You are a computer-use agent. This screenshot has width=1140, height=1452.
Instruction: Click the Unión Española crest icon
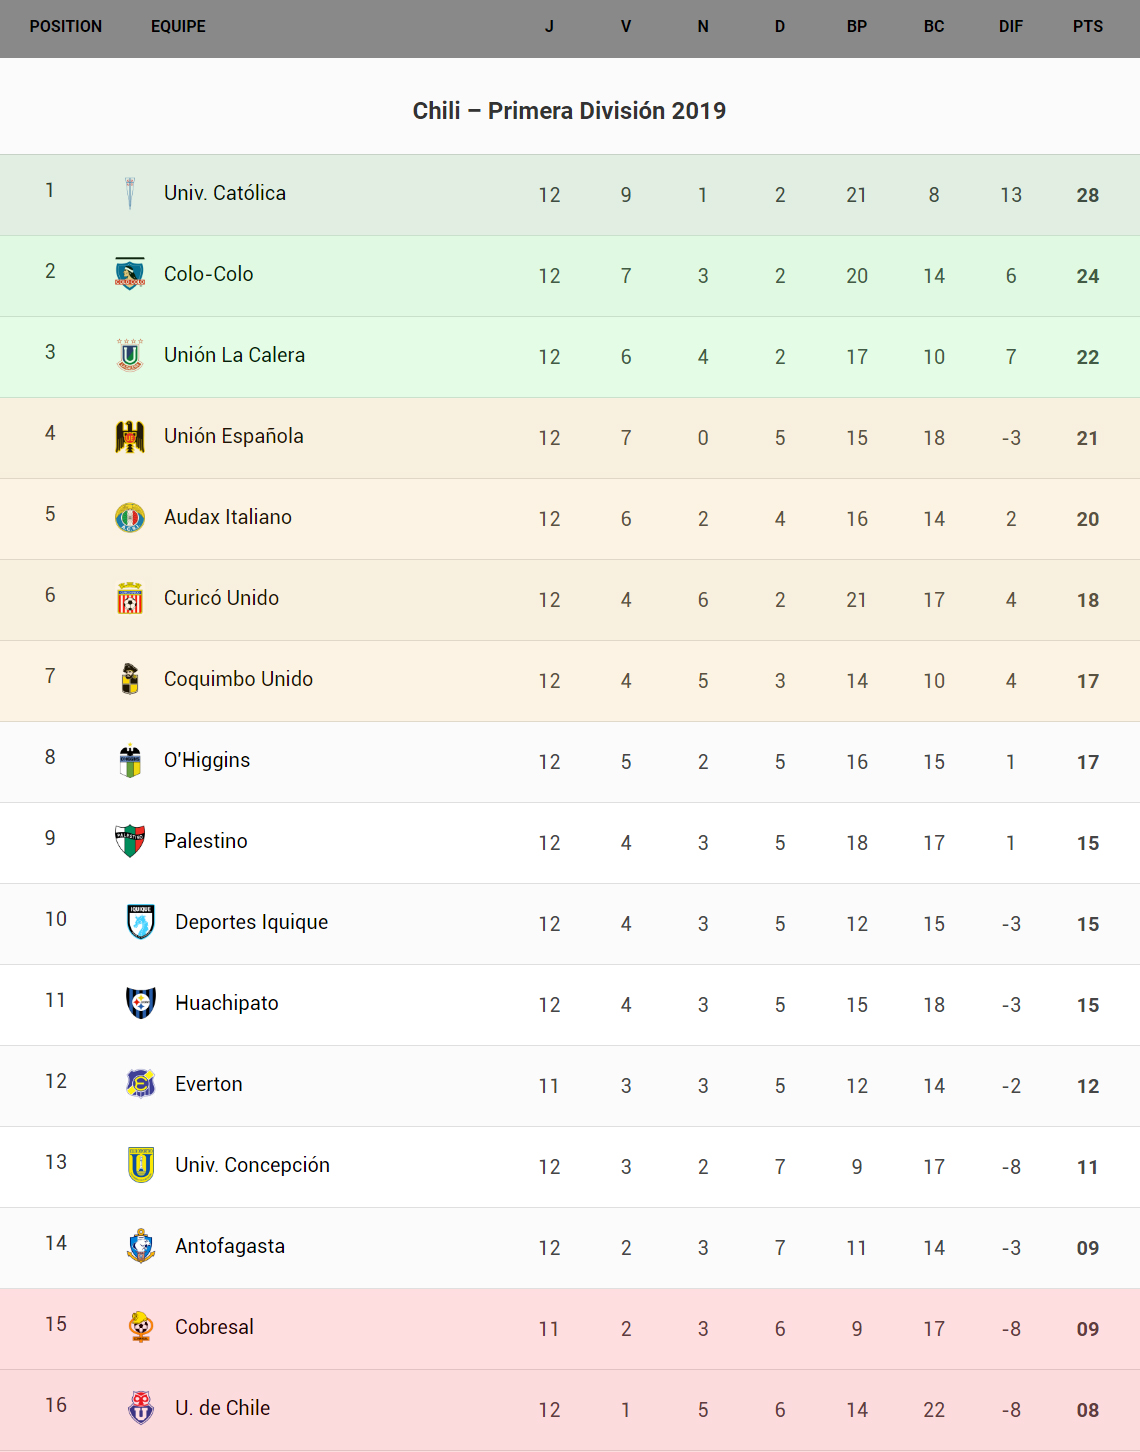[130, 436]
